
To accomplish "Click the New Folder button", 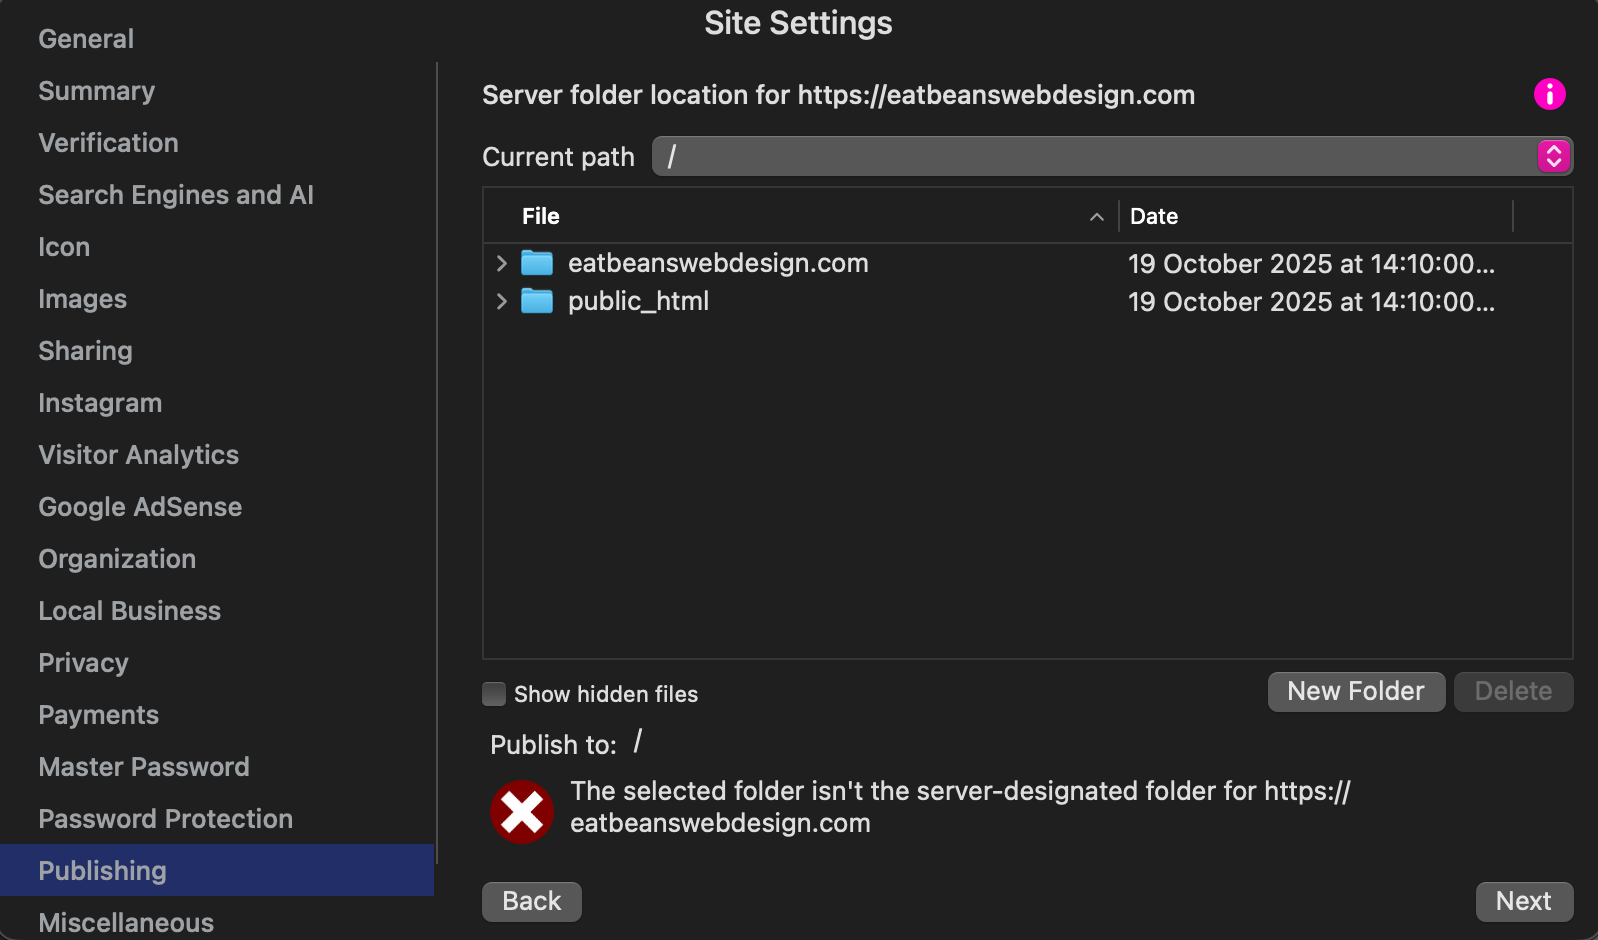I will [1355, 691].
